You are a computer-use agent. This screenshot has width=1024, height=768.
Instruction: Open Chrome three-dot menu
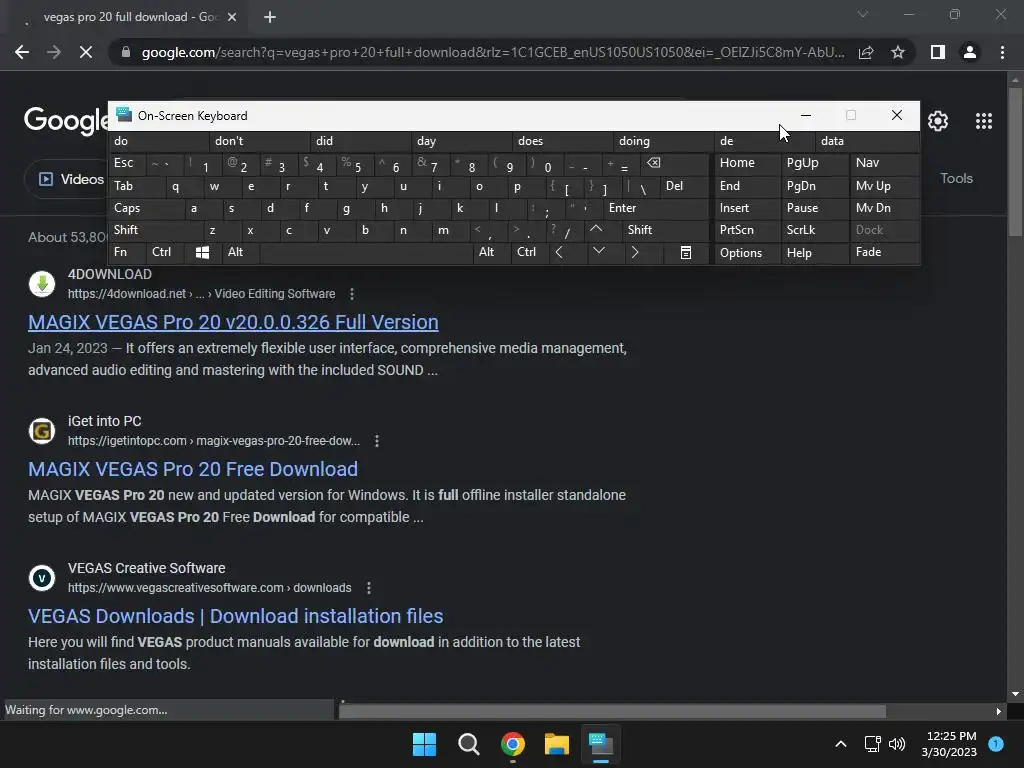(x=1002, y=52)
